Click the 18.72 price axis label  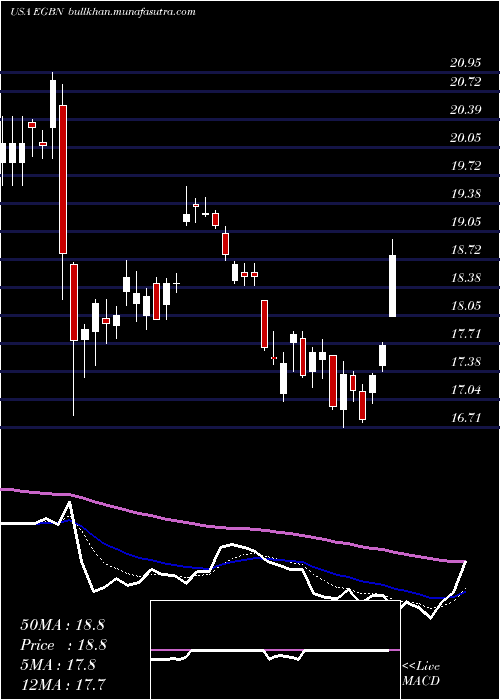coord(466,250)
